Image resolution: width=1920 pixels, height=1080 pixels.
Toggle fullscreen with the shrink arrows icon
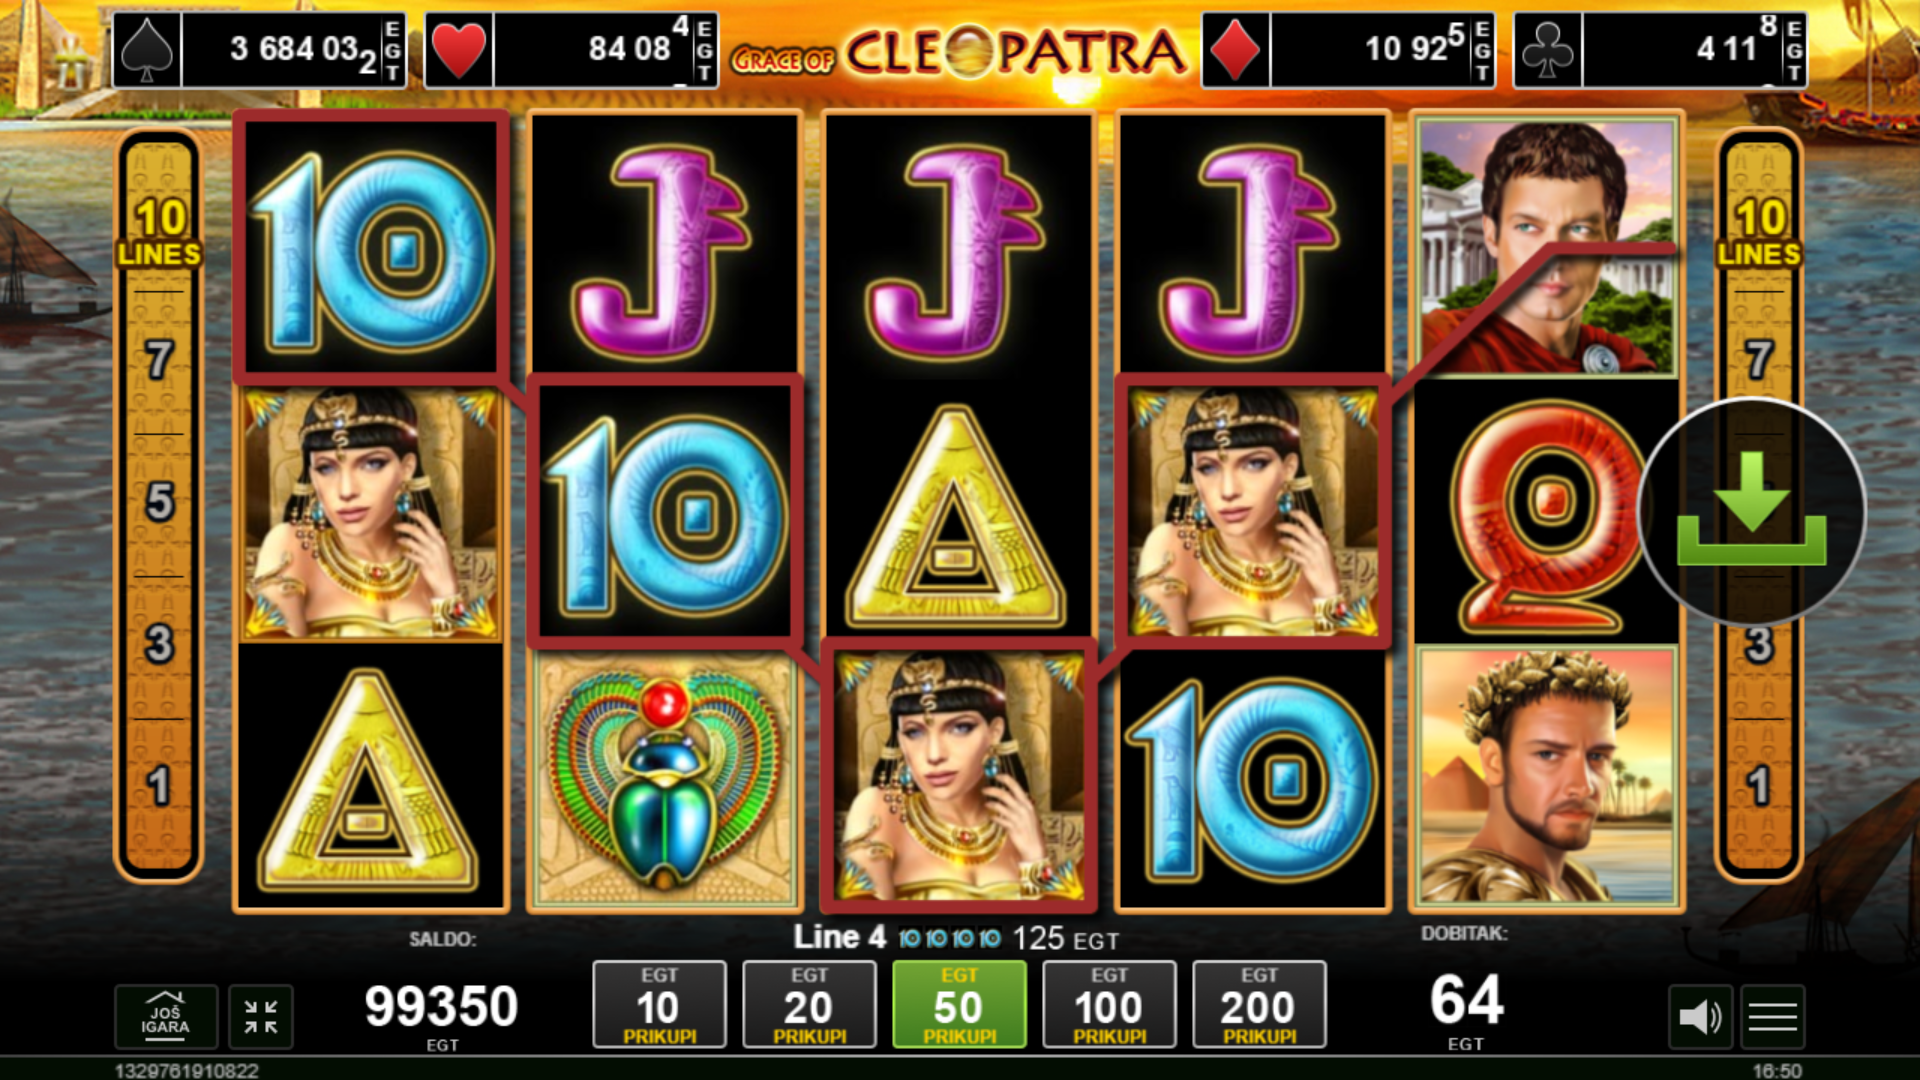click(x=261, y=1017)
